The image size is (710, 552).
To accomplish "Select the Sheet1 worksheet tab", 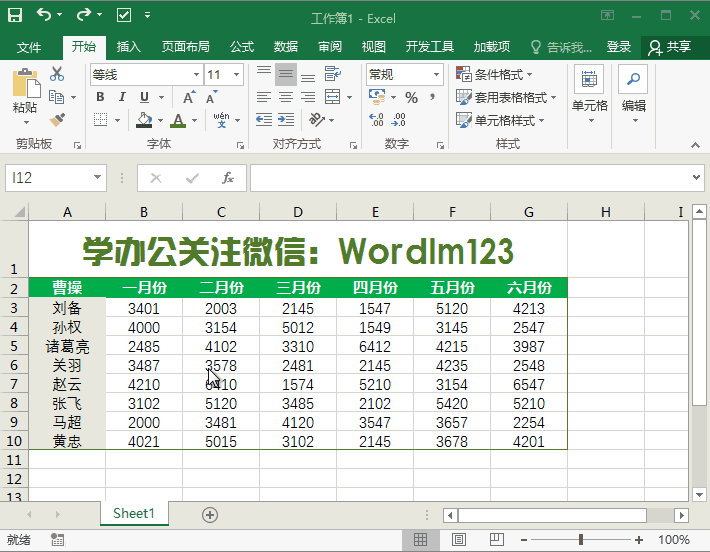I will point(134,514).
